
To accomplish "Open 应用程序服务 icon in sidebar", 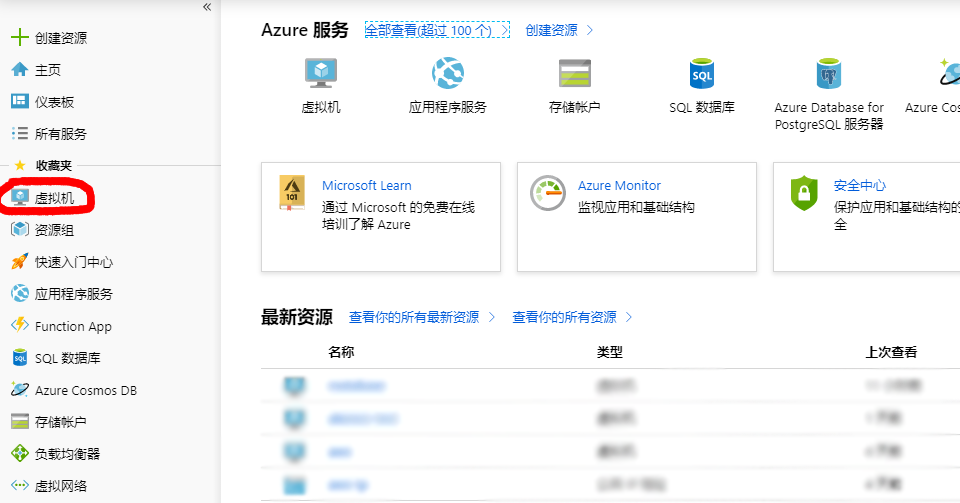I will point(20,294).
